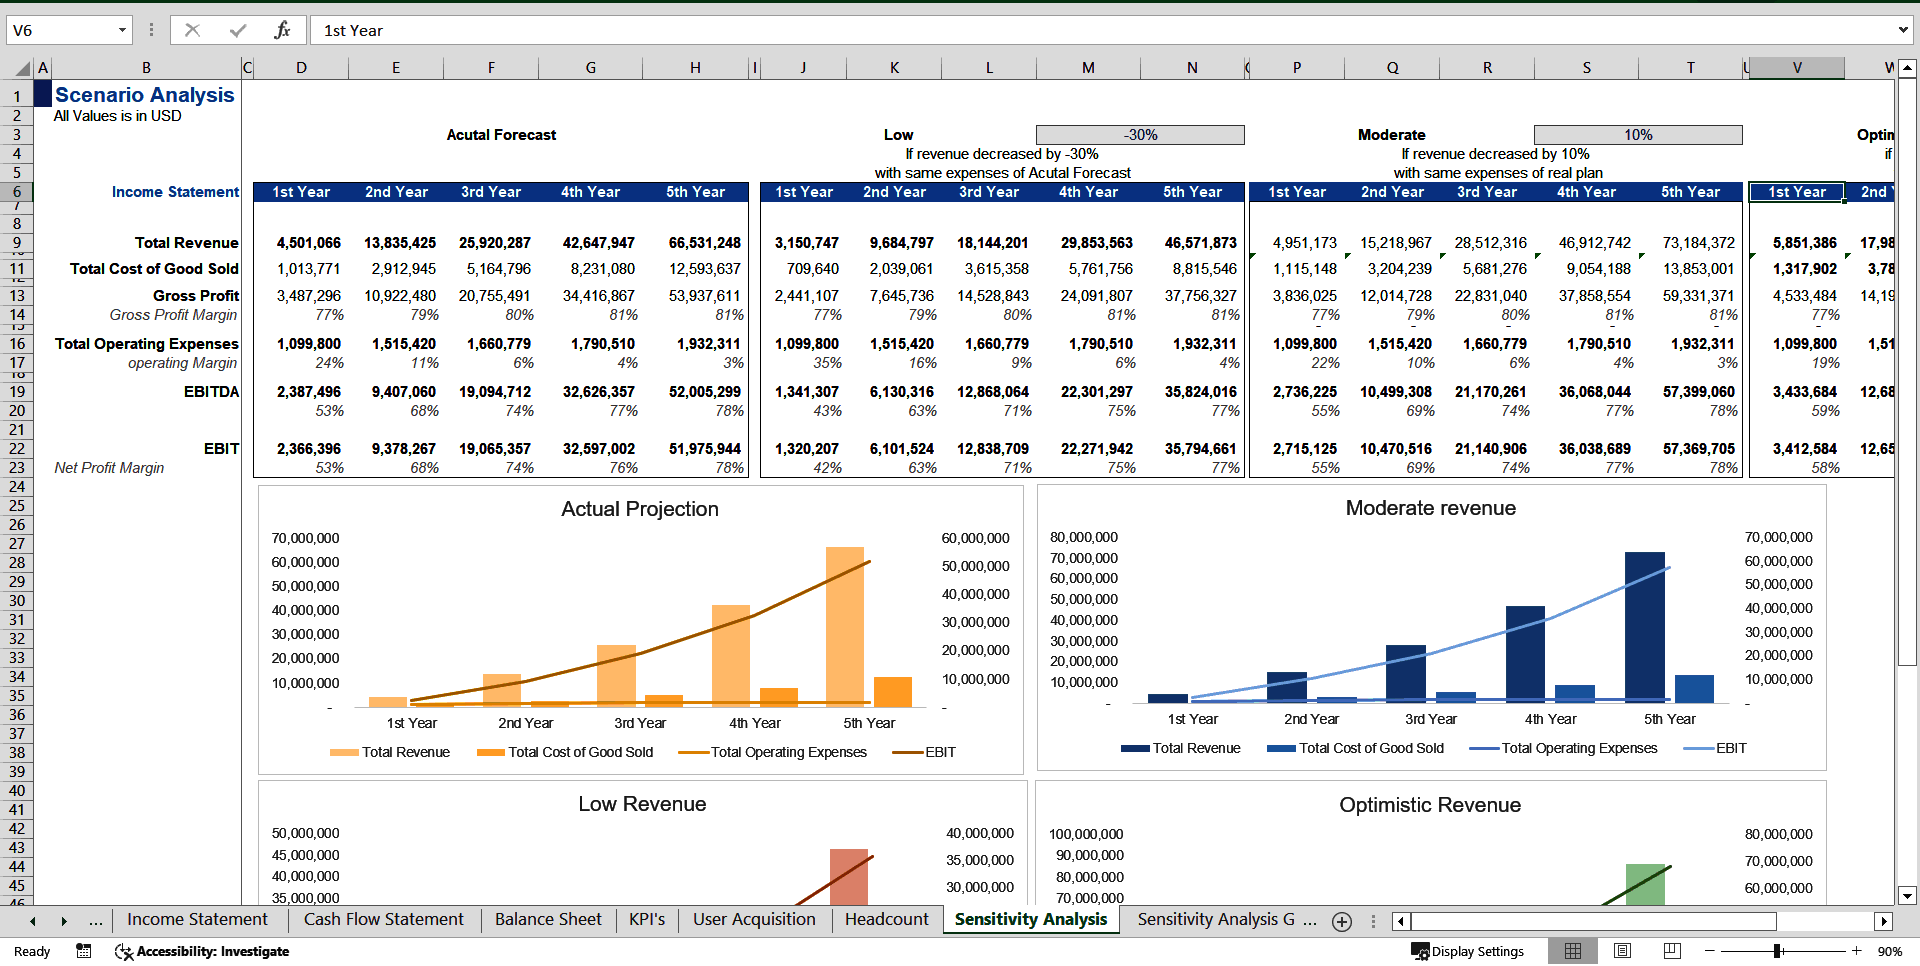The width and height of the screenshot is (1920, 966).
Task: Click the Income Statement row label
Action: click(x=175, y=192)
